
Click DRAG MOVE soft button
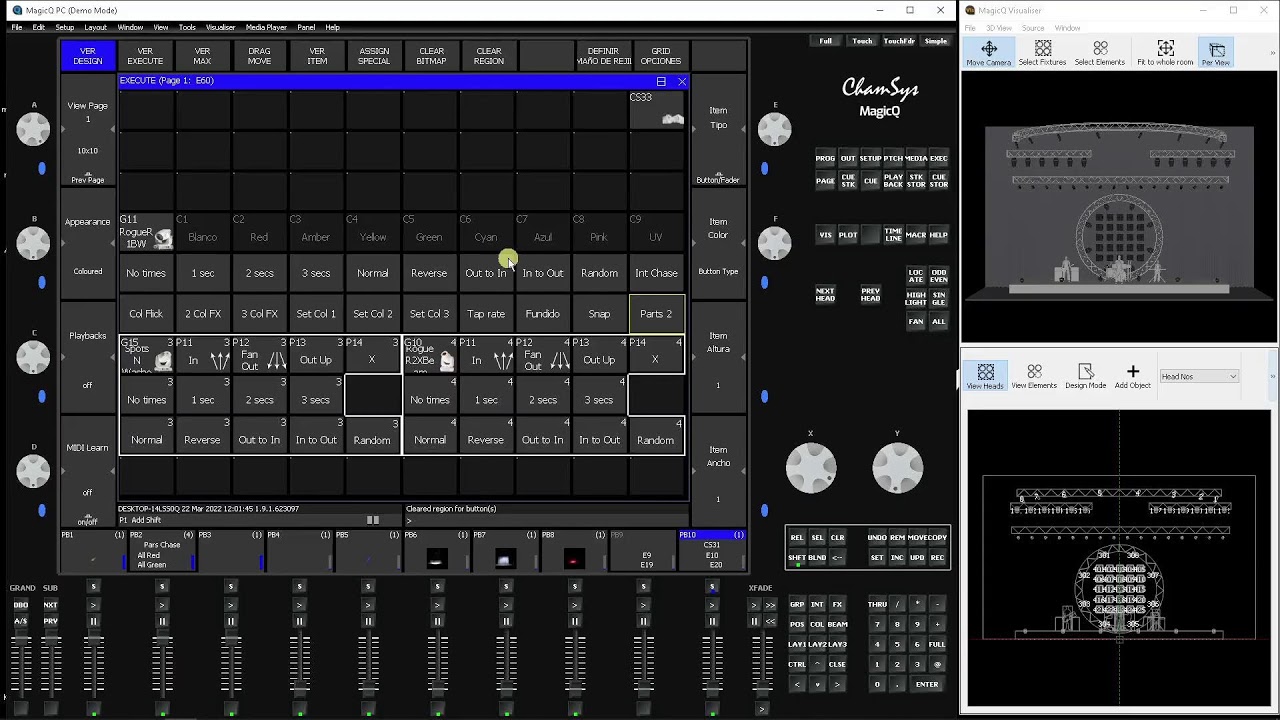tap(259, 56)
